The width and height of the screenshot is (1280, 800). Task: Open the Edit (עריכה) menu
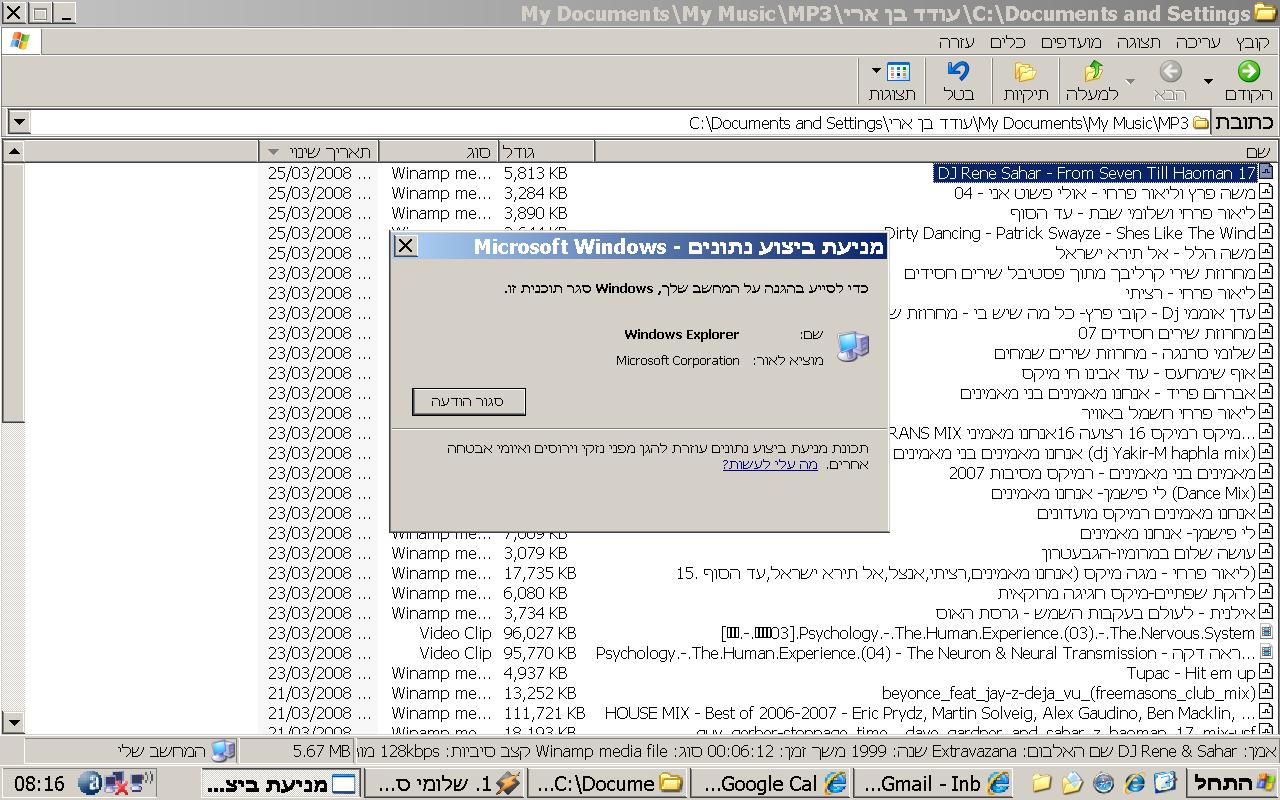(x=1198, y=42)
